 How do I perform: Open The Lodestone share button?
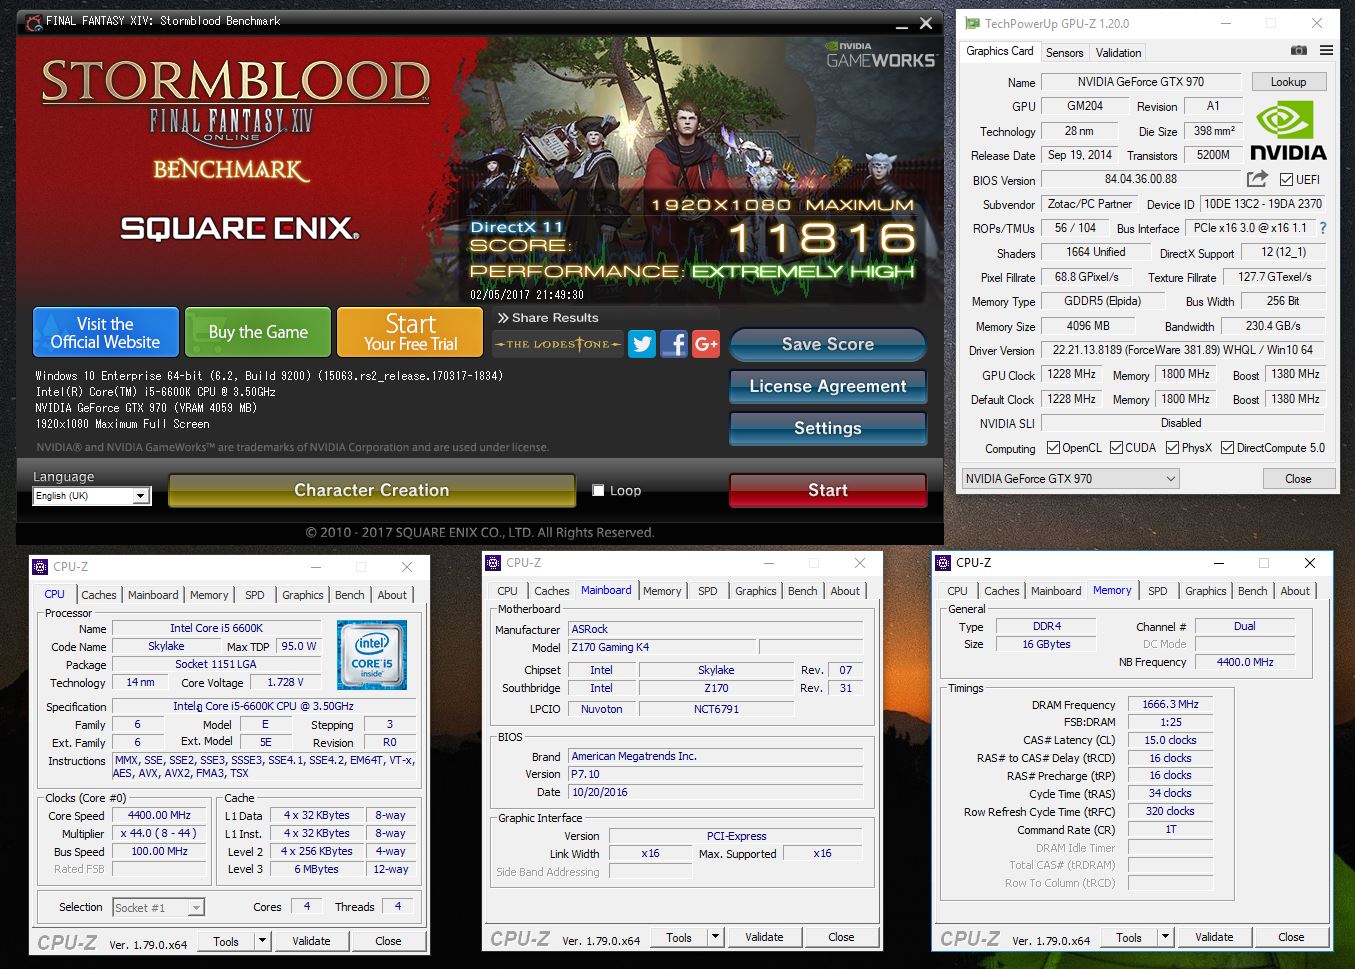(x=558, y=344)
